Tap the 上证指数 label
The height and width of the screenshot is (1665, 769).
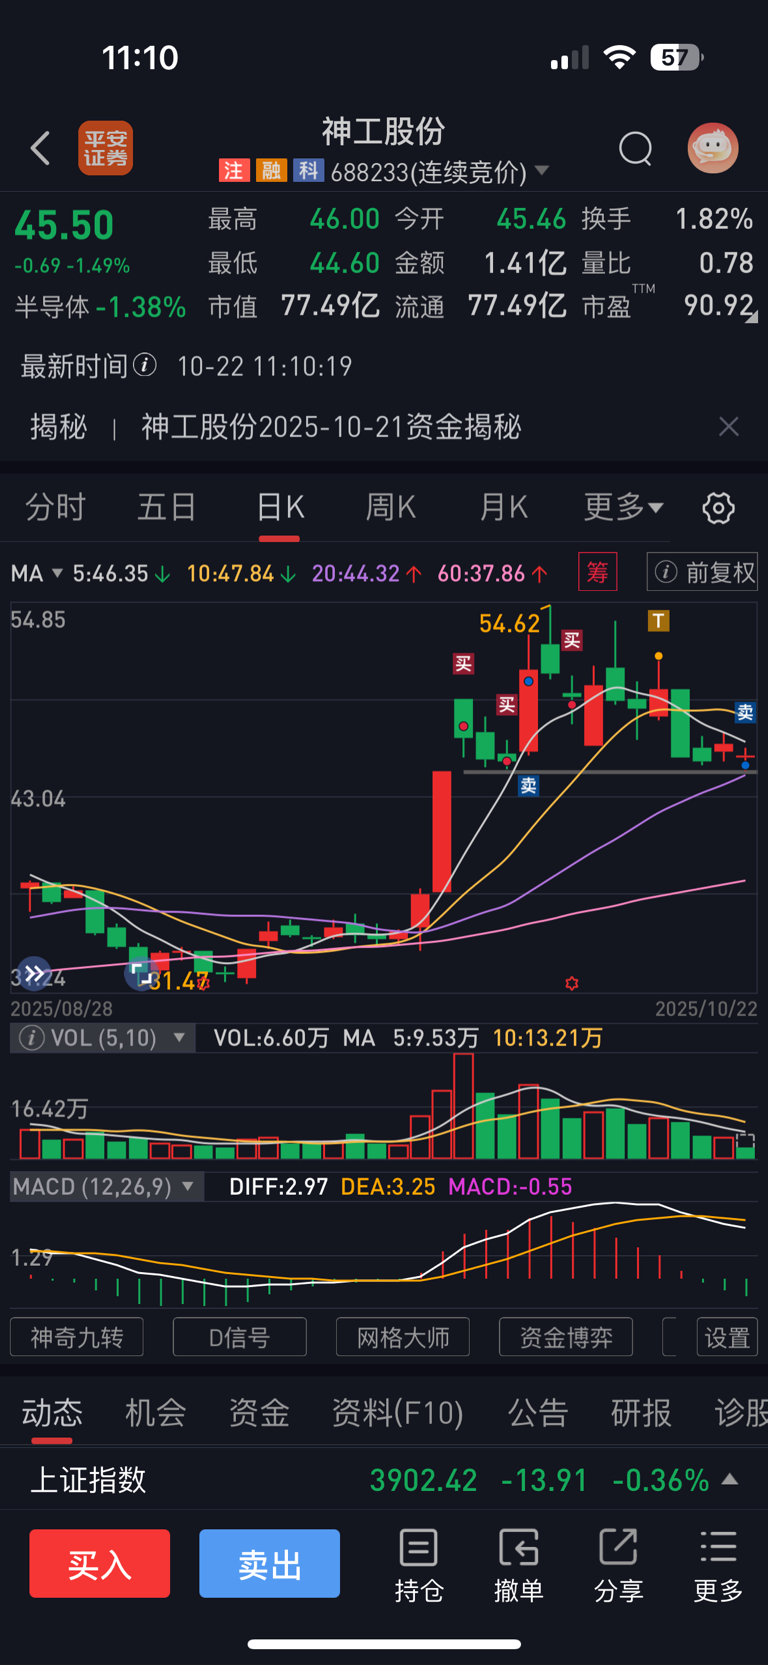(88, 1479)
